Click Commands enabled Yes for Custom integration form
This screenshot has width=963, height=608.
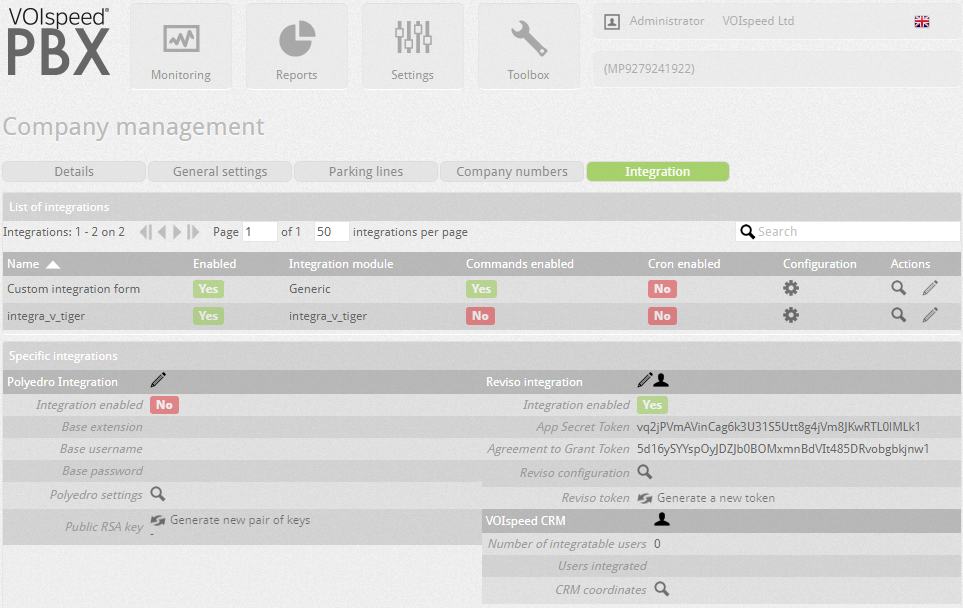point(481,289)
